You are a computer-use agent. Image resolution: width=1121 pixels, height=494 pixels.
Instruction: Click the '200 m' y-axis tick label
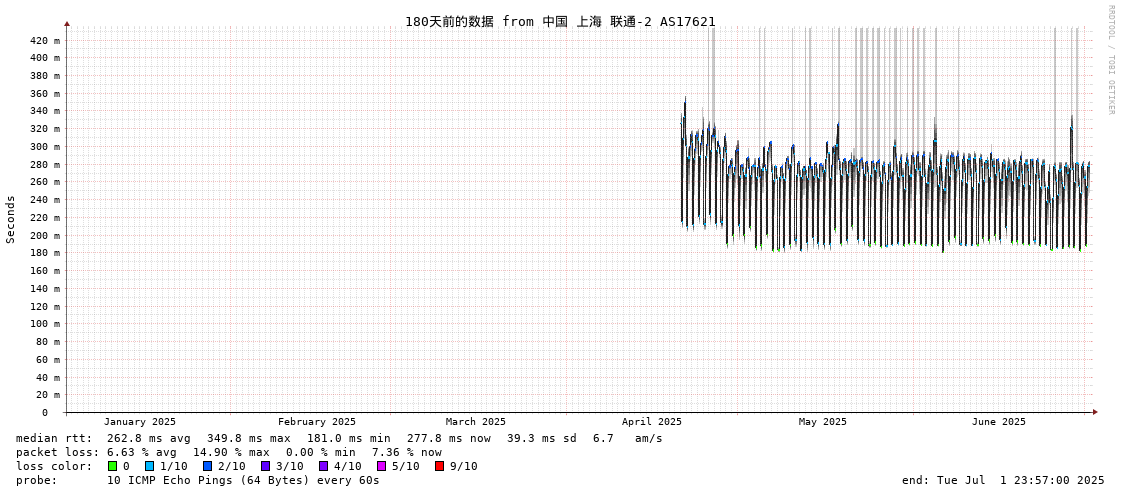pyautogui.click(x=45, y=235)
